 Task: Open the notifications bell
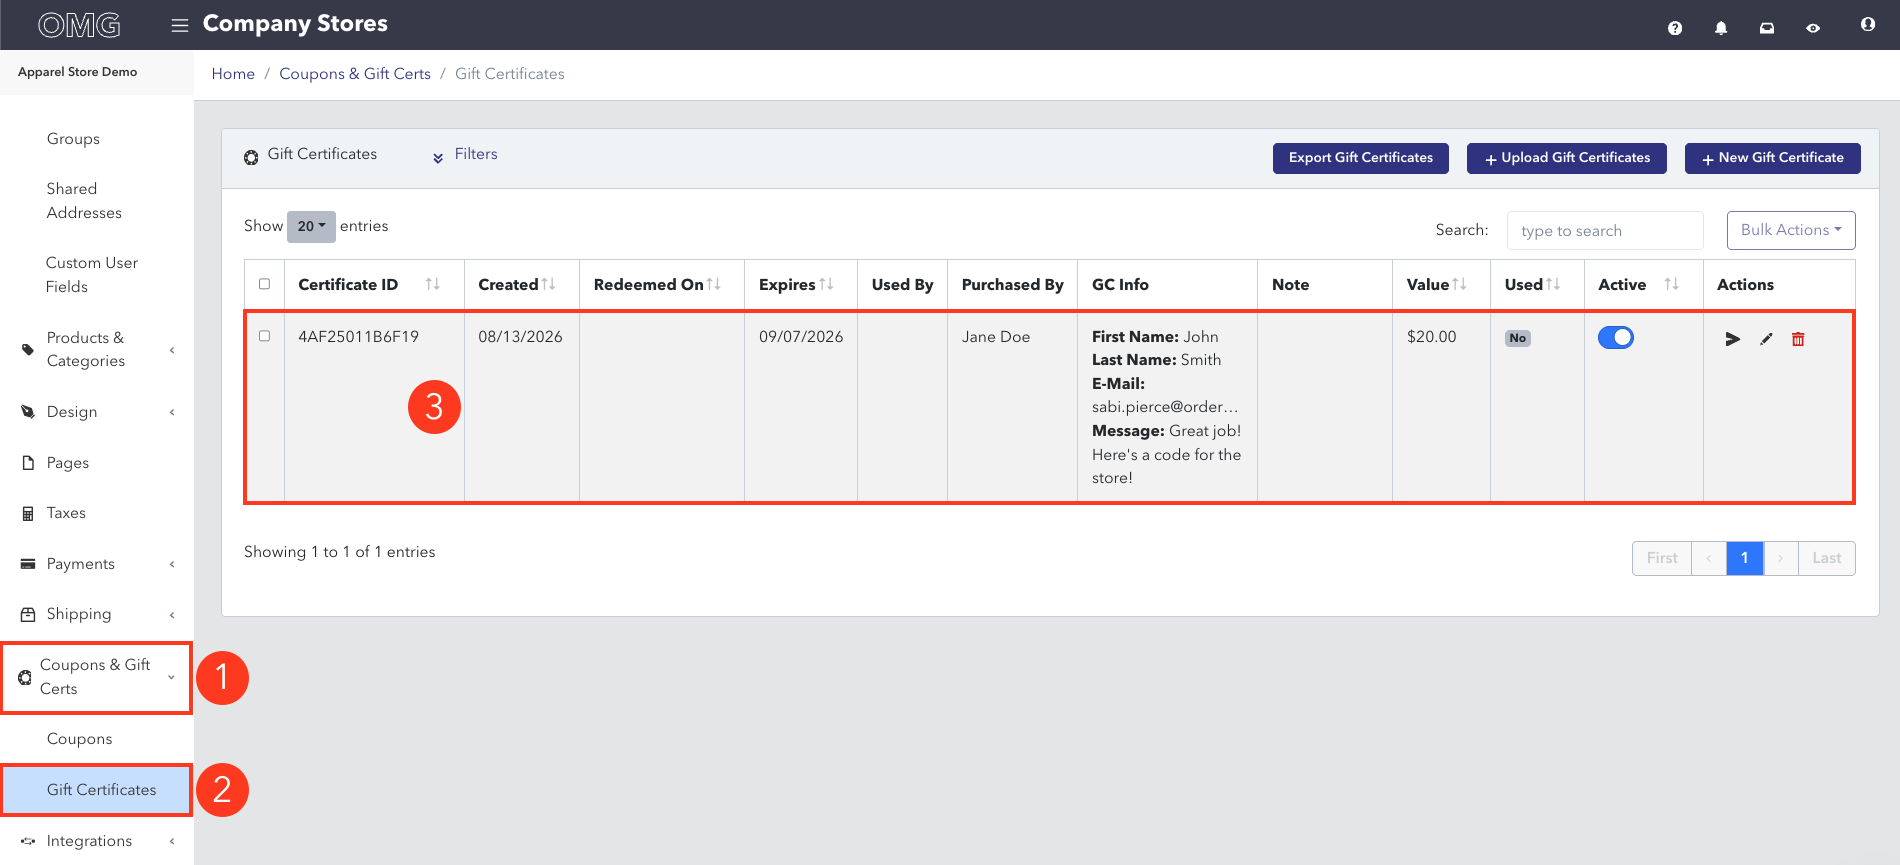click(x=1721, y=28)
